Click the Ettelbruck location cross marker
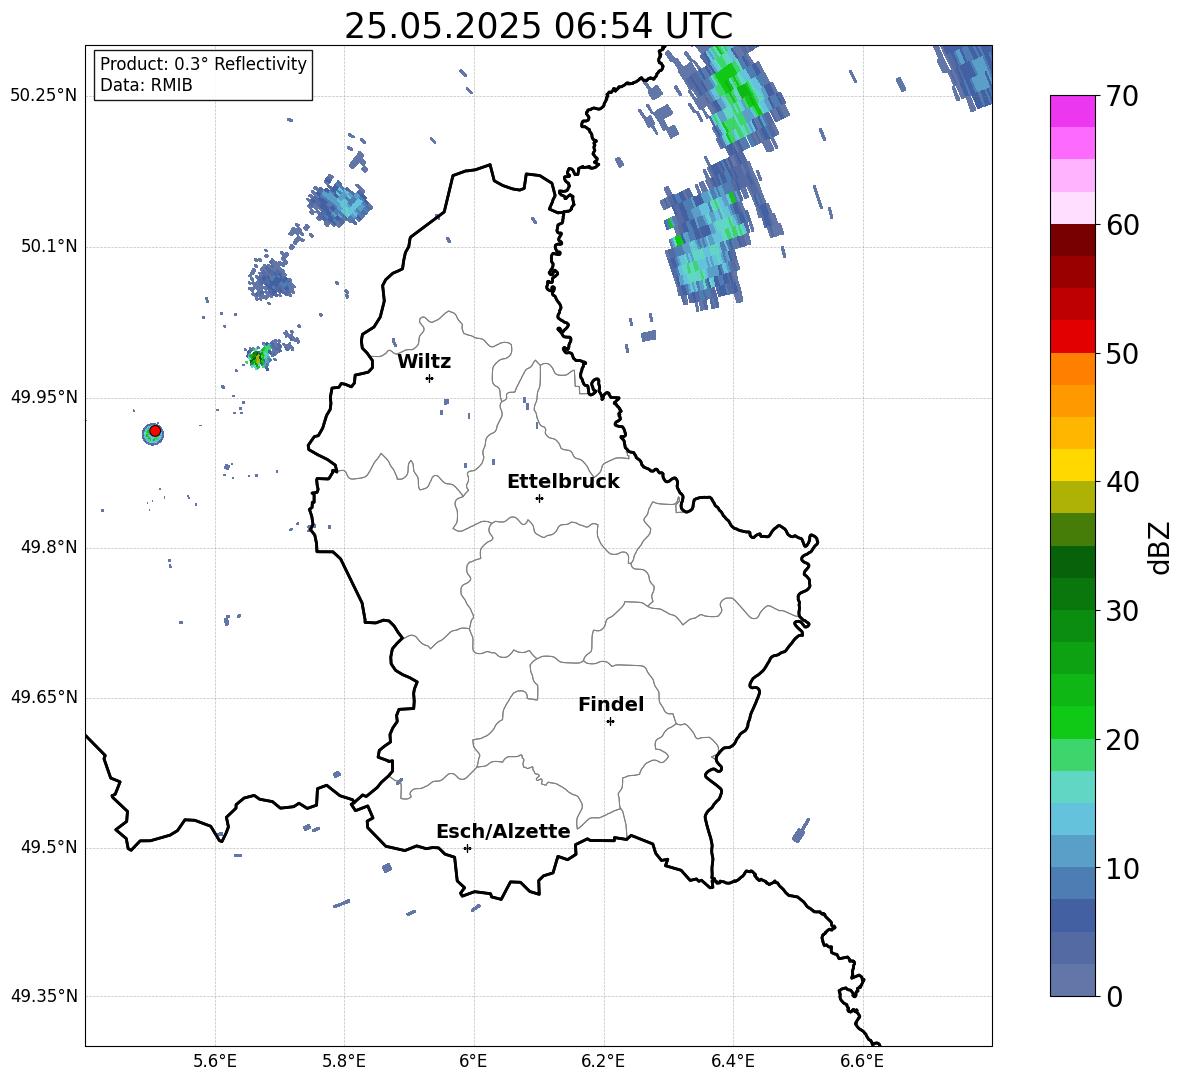 pos(539,498)
